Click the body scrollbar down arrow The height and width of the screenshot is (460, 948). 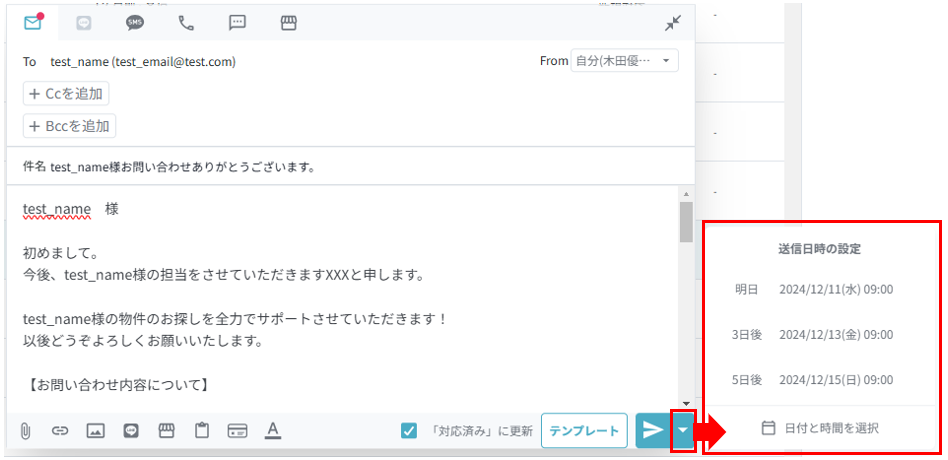pos(686,403)
